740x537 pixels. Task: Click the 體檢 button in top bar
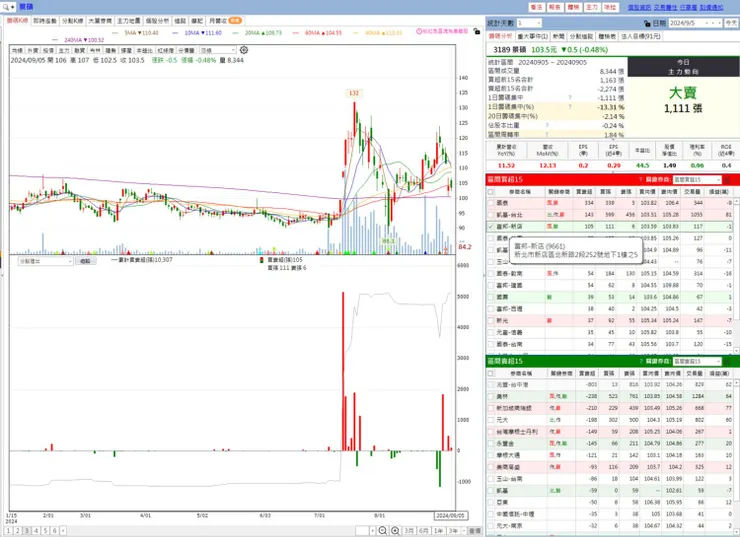pos(573,7)
